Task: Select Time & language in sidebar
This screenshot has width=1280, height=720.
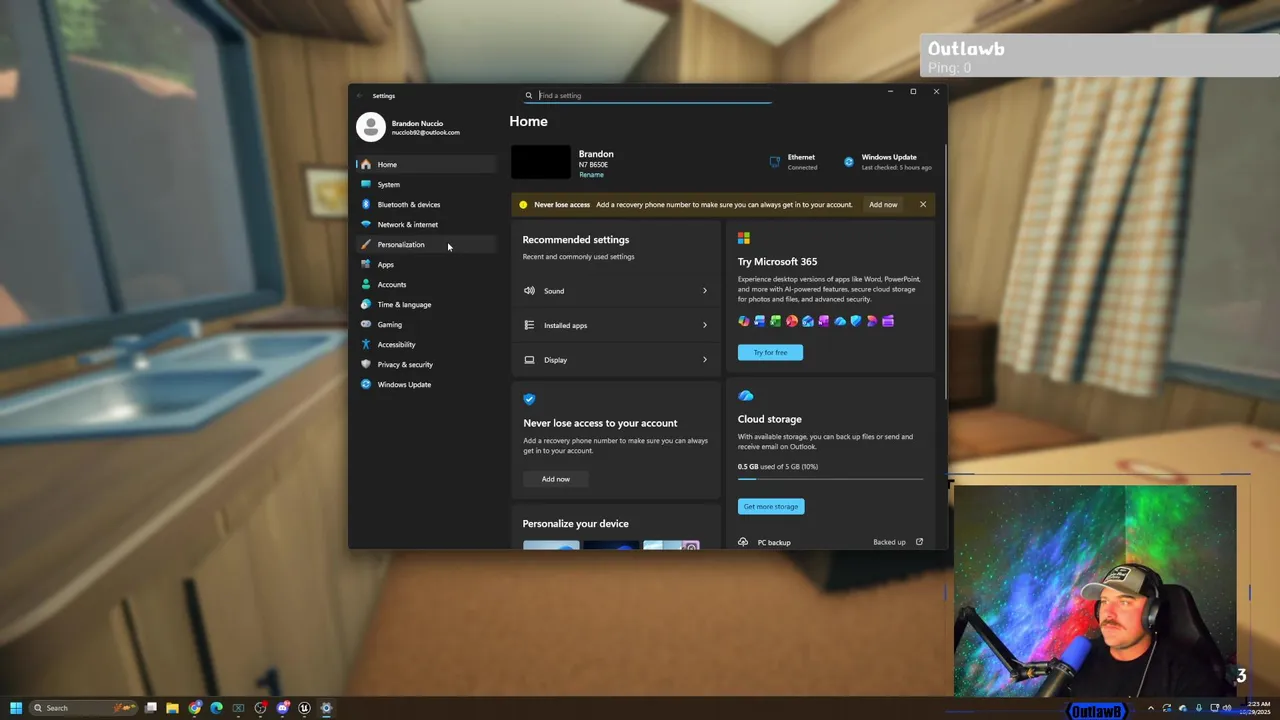Action: pos(425,304)
